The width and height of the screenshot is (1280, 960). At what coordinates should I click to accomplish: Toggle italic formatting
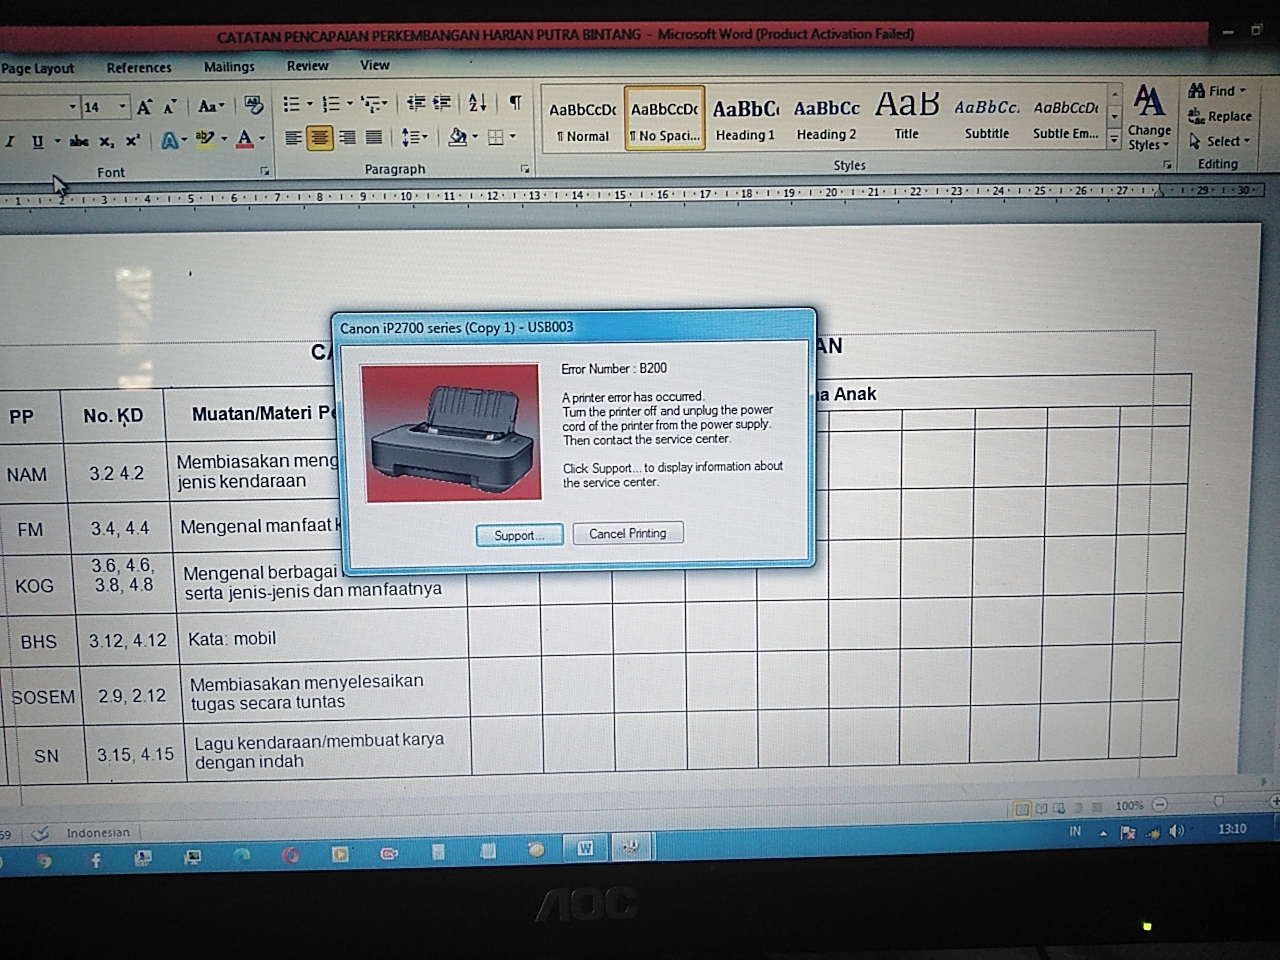point(10,142)
